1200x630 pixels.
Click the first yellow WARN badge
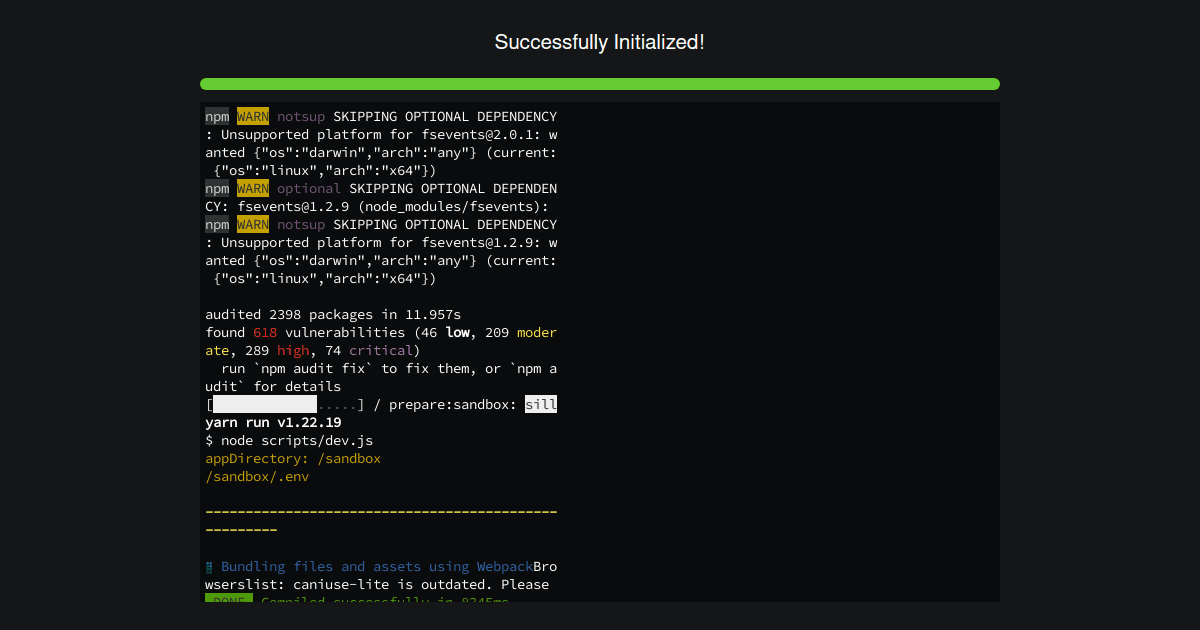click(252, 116)
